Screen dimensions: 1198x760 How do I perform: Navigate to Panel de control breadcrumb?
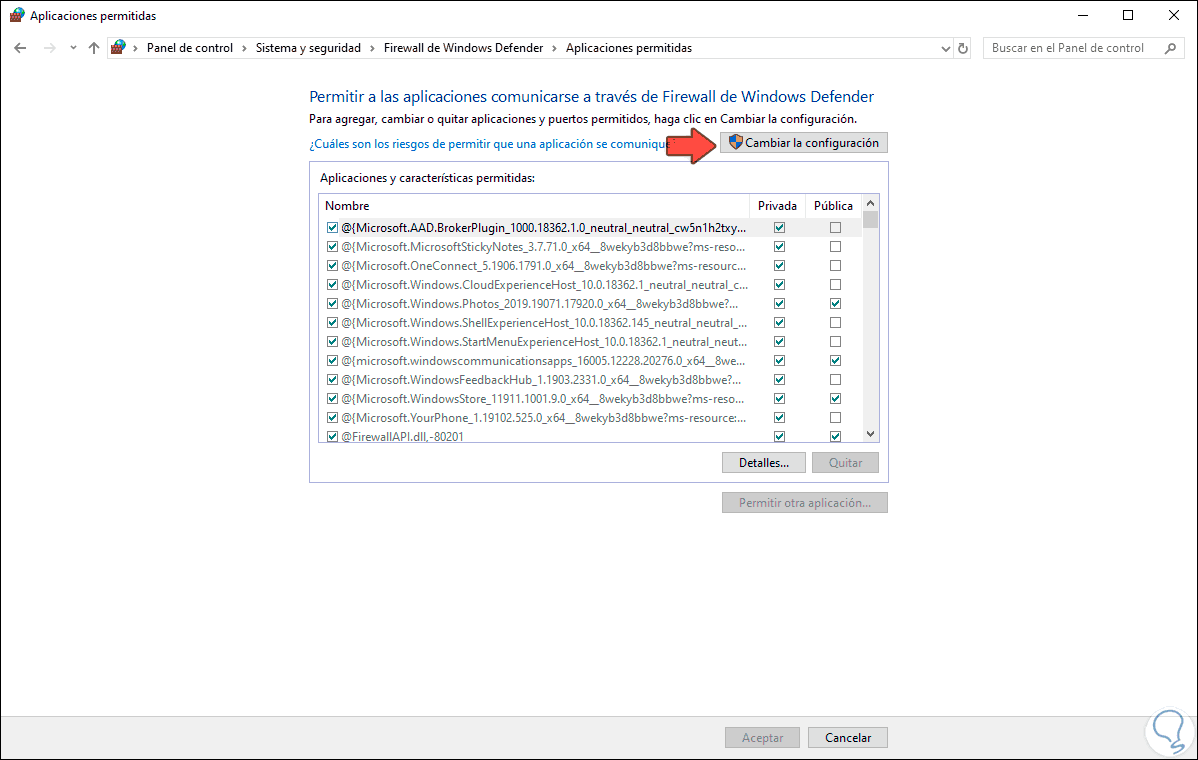tap(189, 48)
